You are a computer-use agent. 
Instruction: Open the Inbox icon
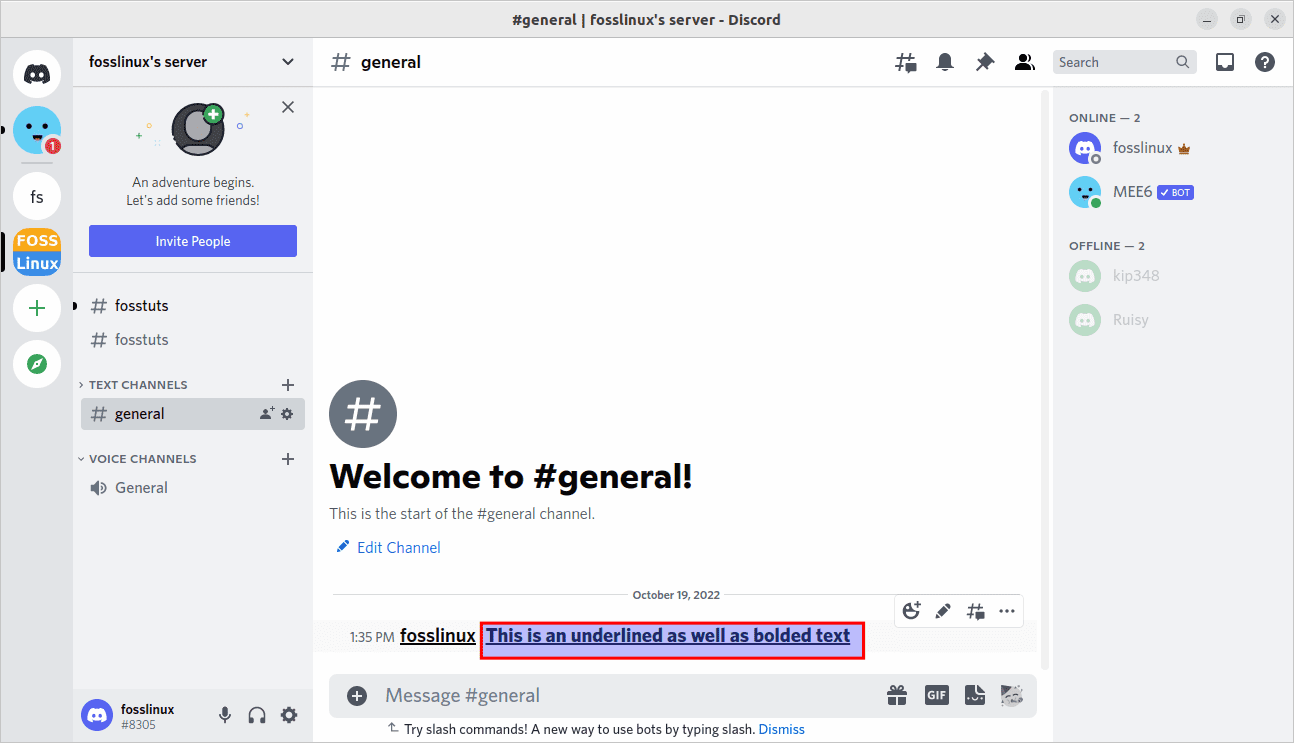pos(1225,62)
